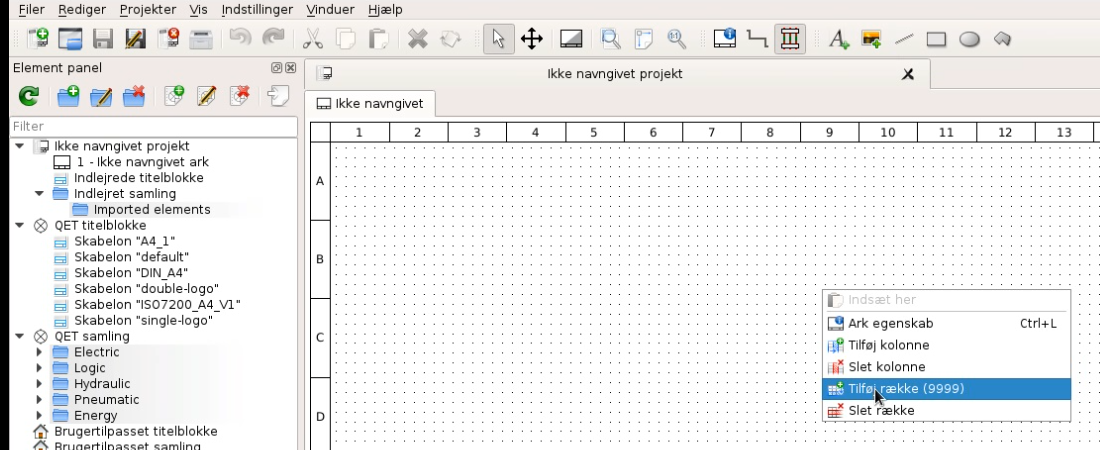This screenshot has height=450, width=1100.
Task: Expand the Hydraulic collection folder
Action: [x=40, y=384]
